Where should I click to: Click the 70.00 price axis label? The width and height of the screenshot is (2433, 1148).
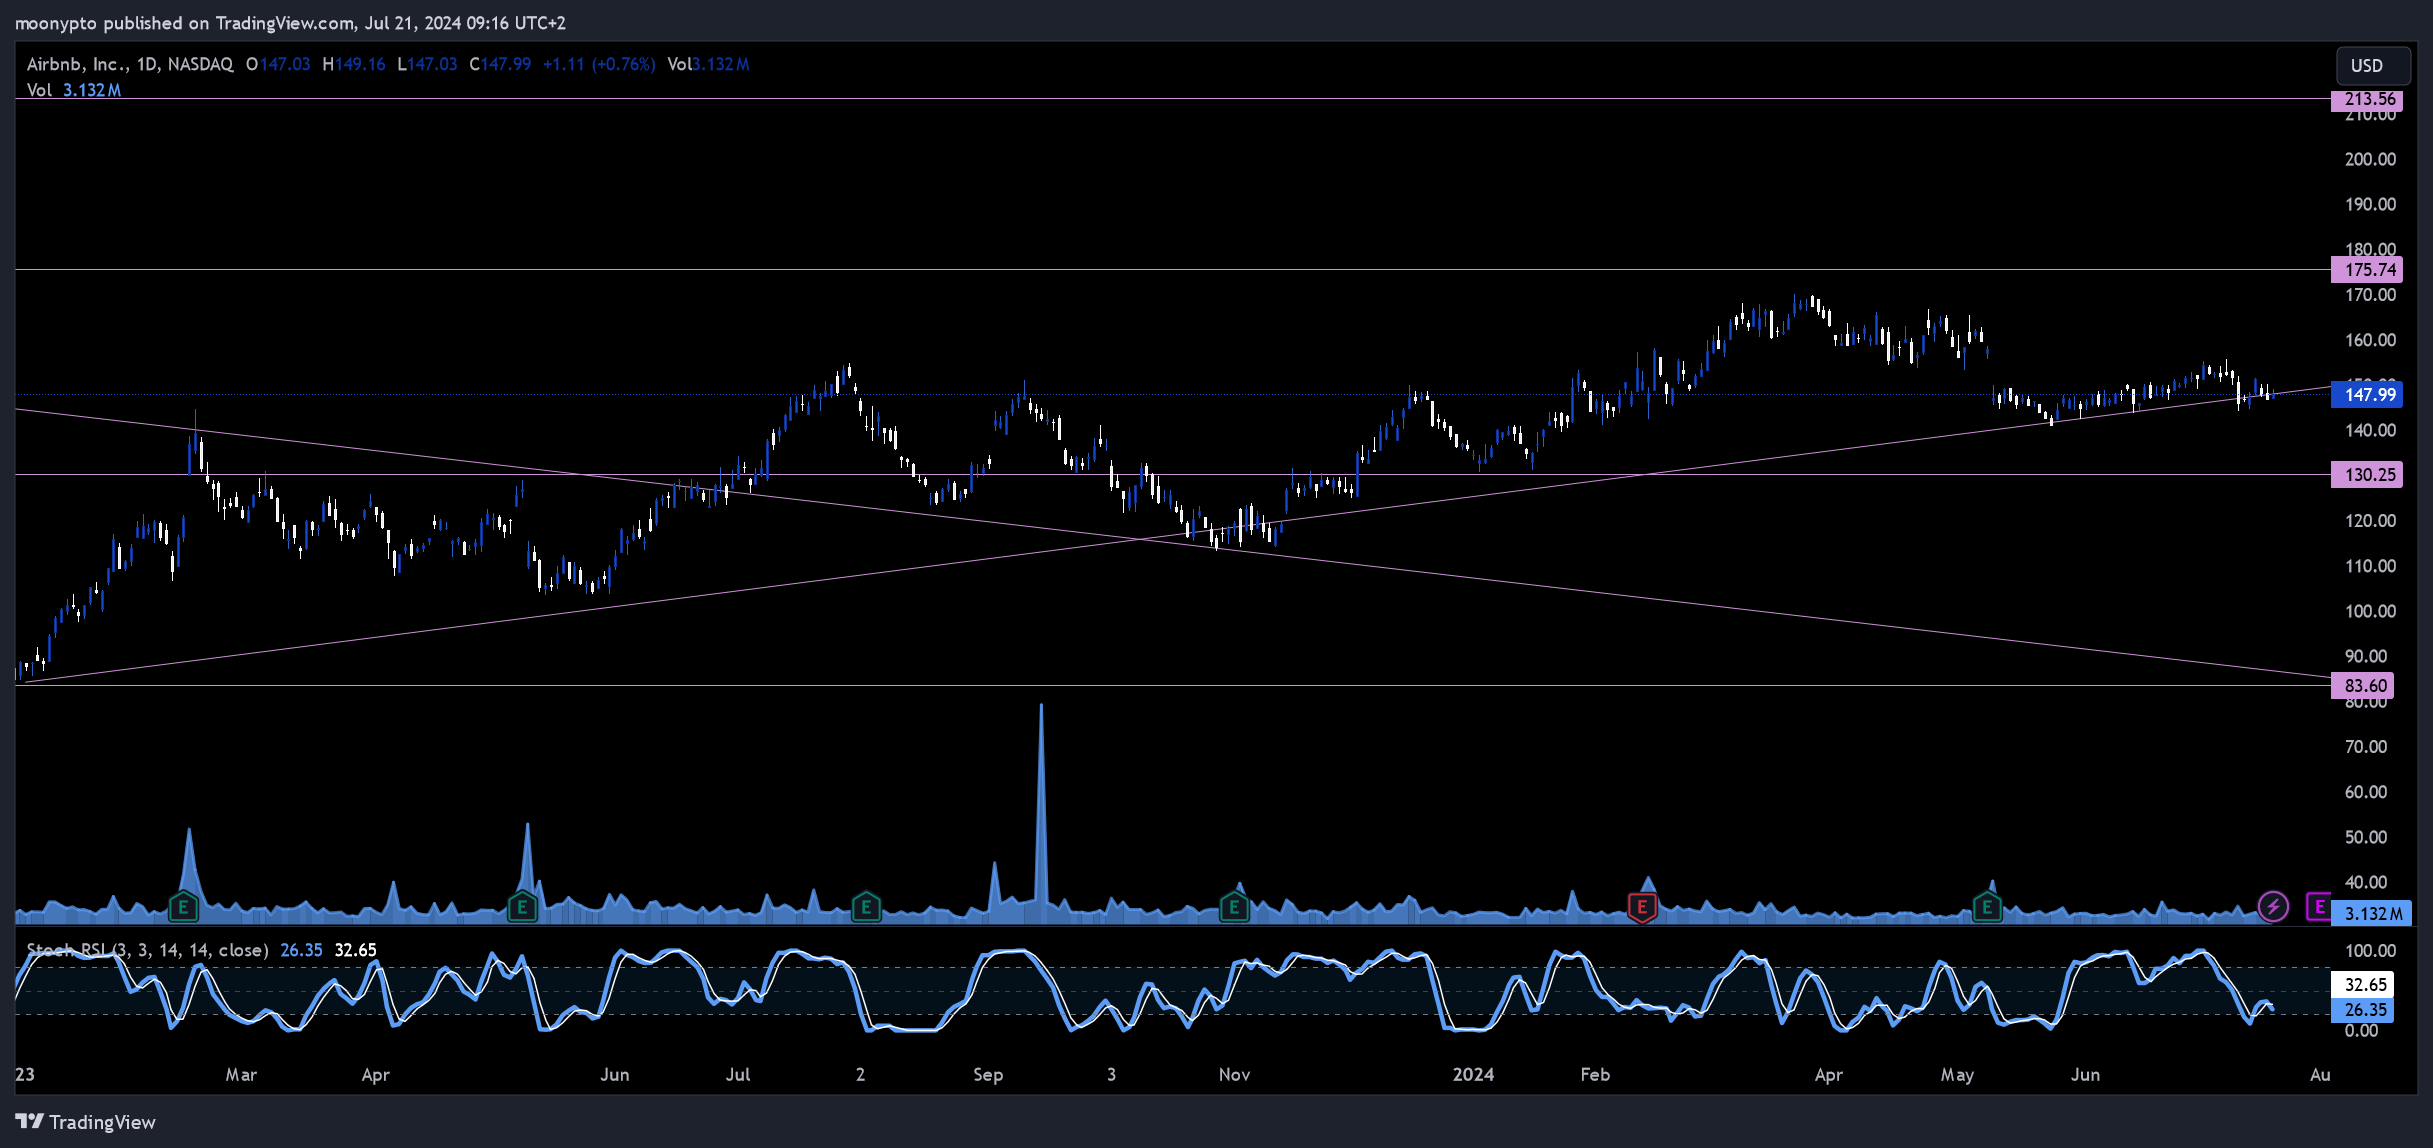coord(2366,747)
